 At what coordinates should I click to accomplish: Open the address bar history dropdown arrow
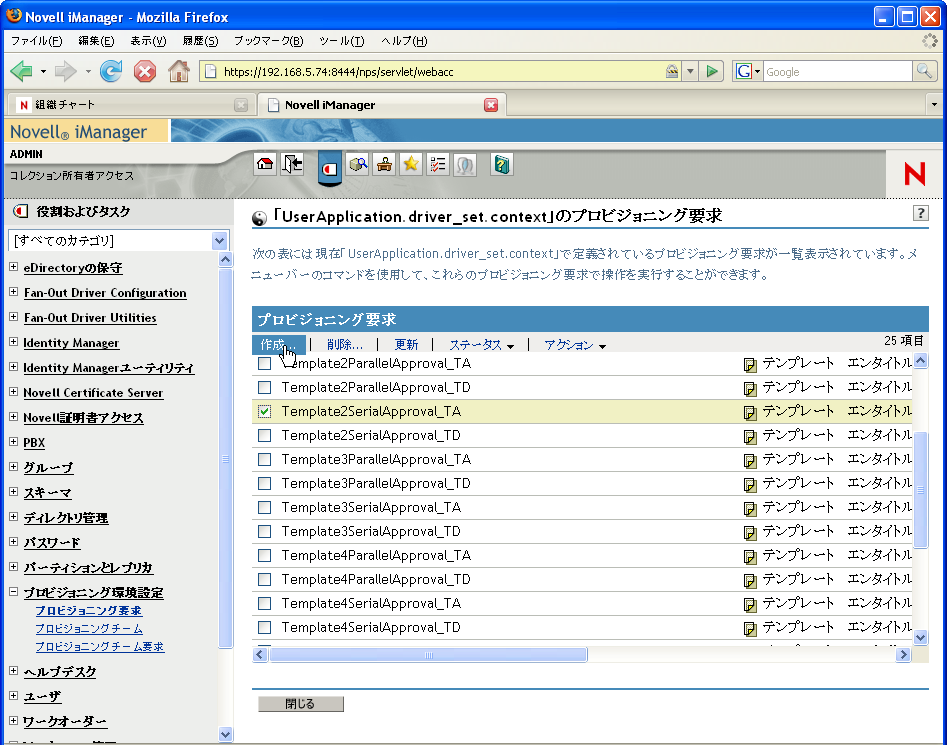click(x=690, y=71)
